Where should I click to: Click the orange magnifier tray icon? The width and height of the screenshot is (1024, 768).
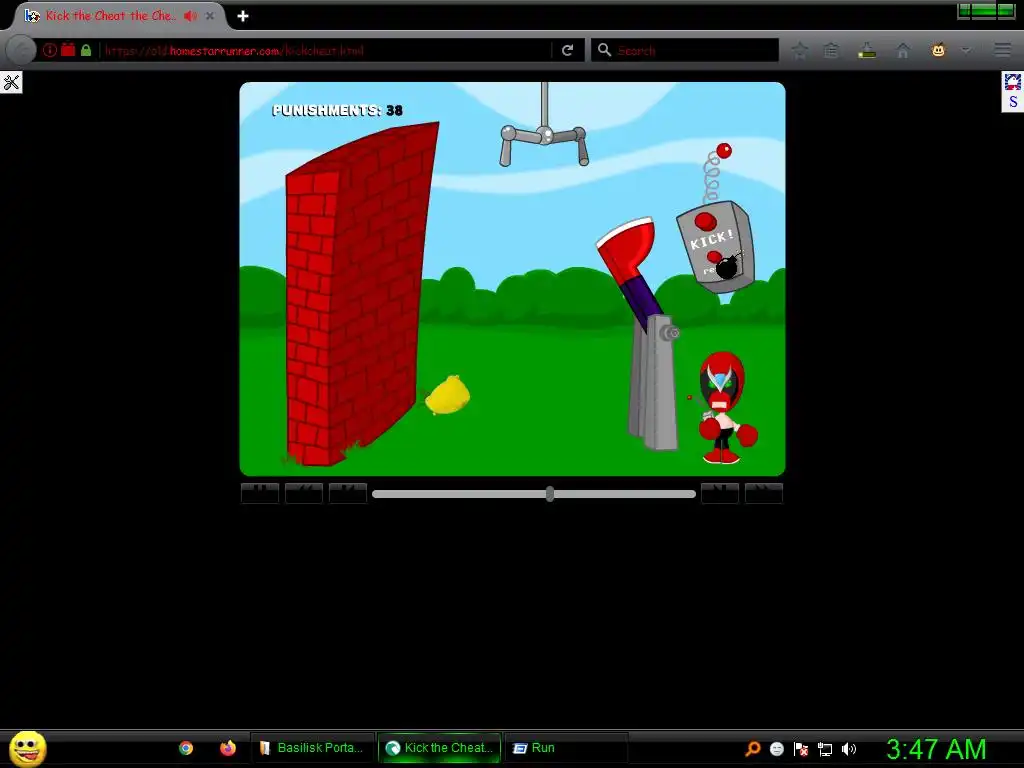[x=753, y=748]
